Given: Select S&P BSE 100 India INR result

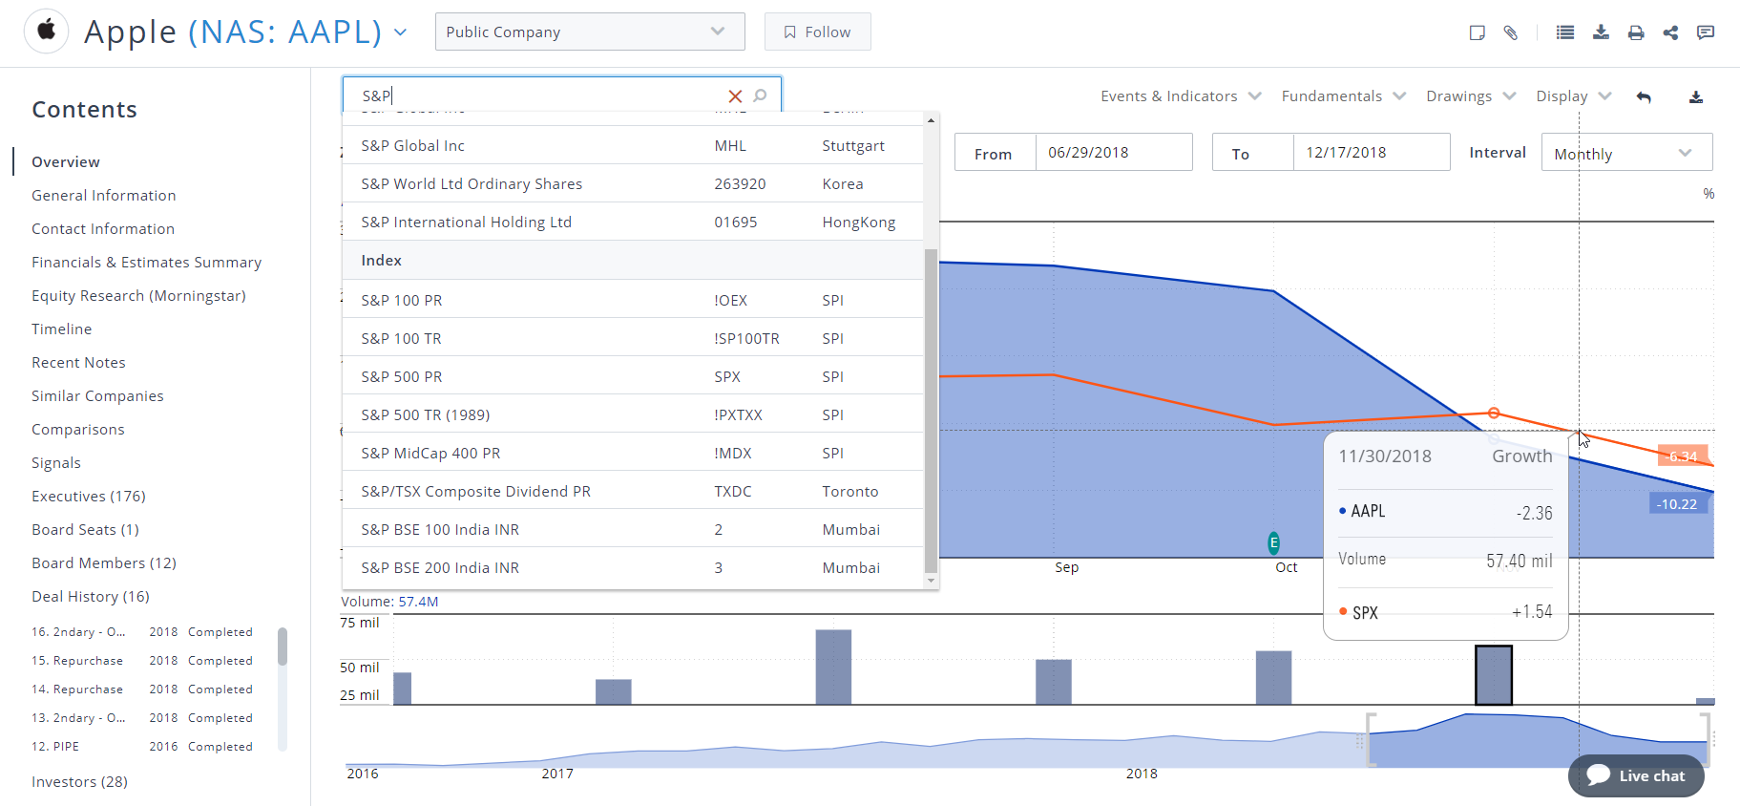Looking at the screenshot, I should pos(632,529).
